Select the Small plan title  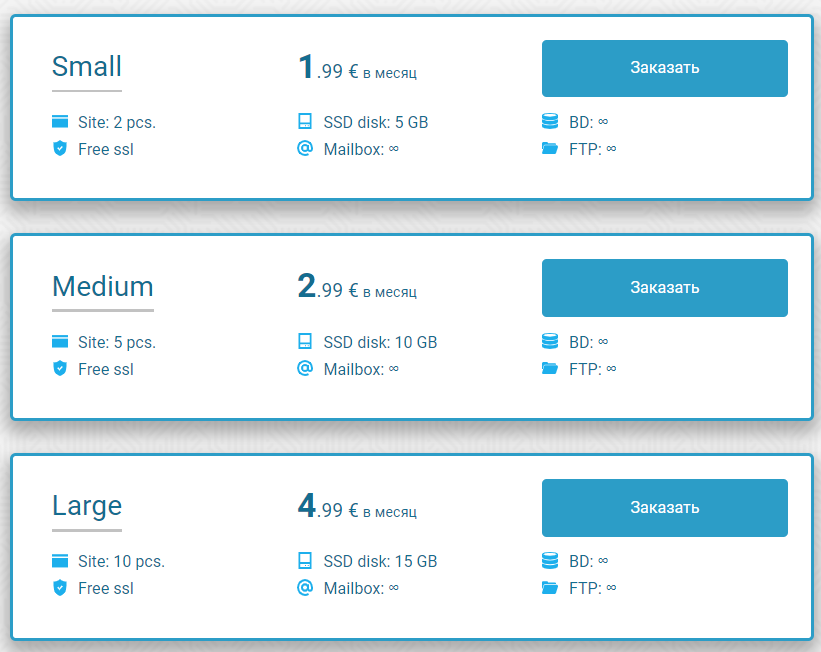87,67
